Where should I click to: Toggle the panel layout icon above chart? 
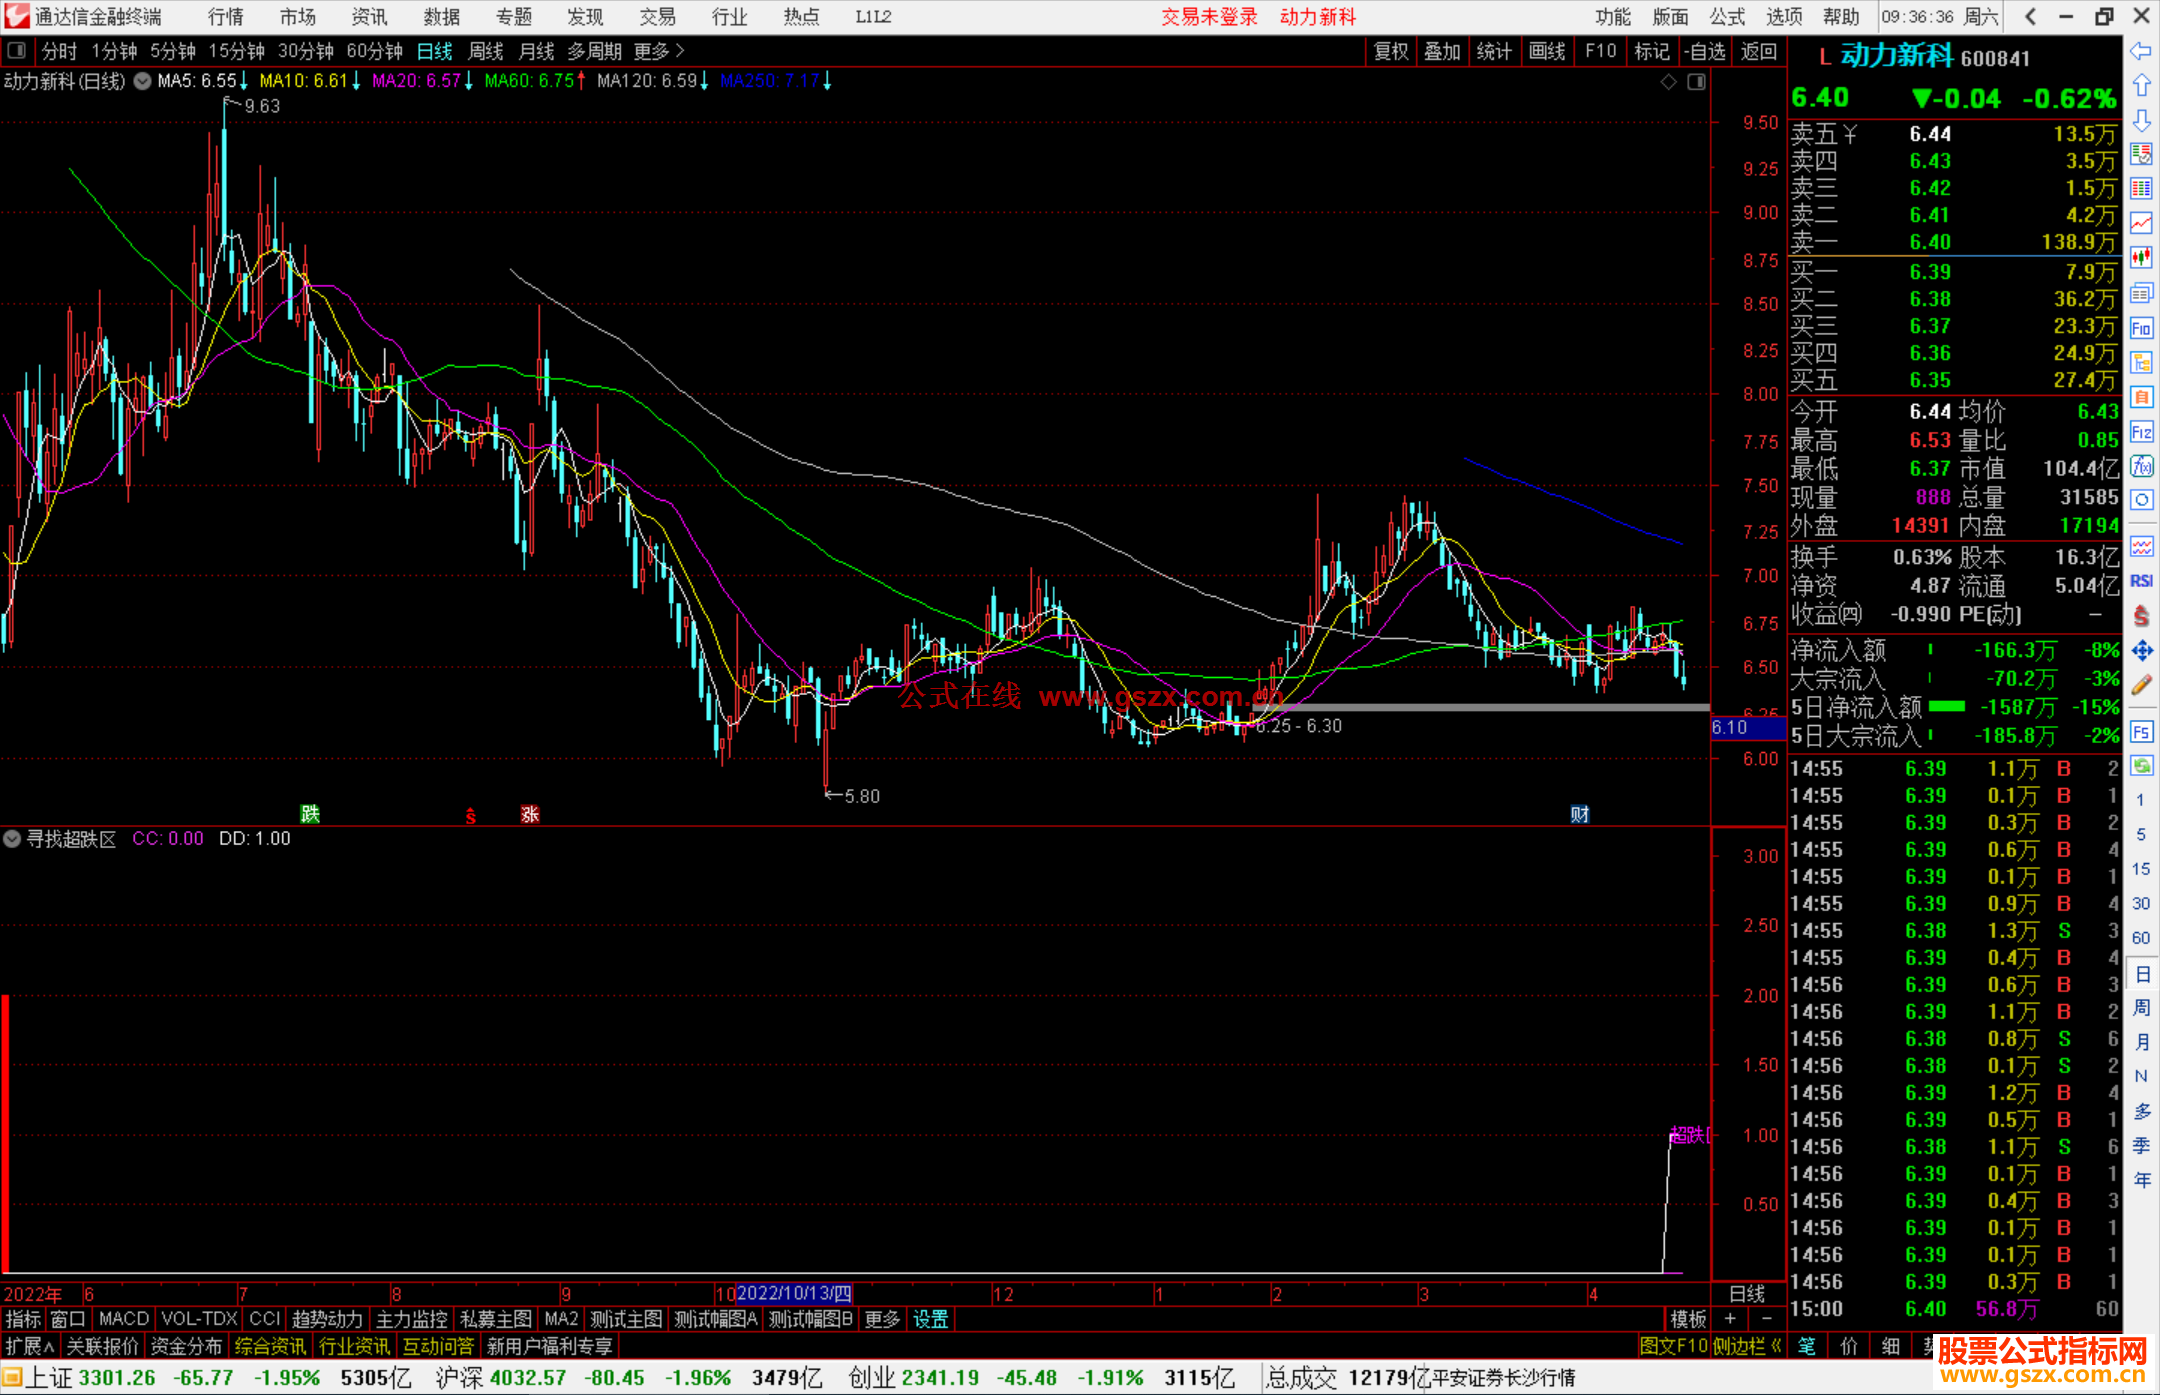click(x=1697, y=82)
